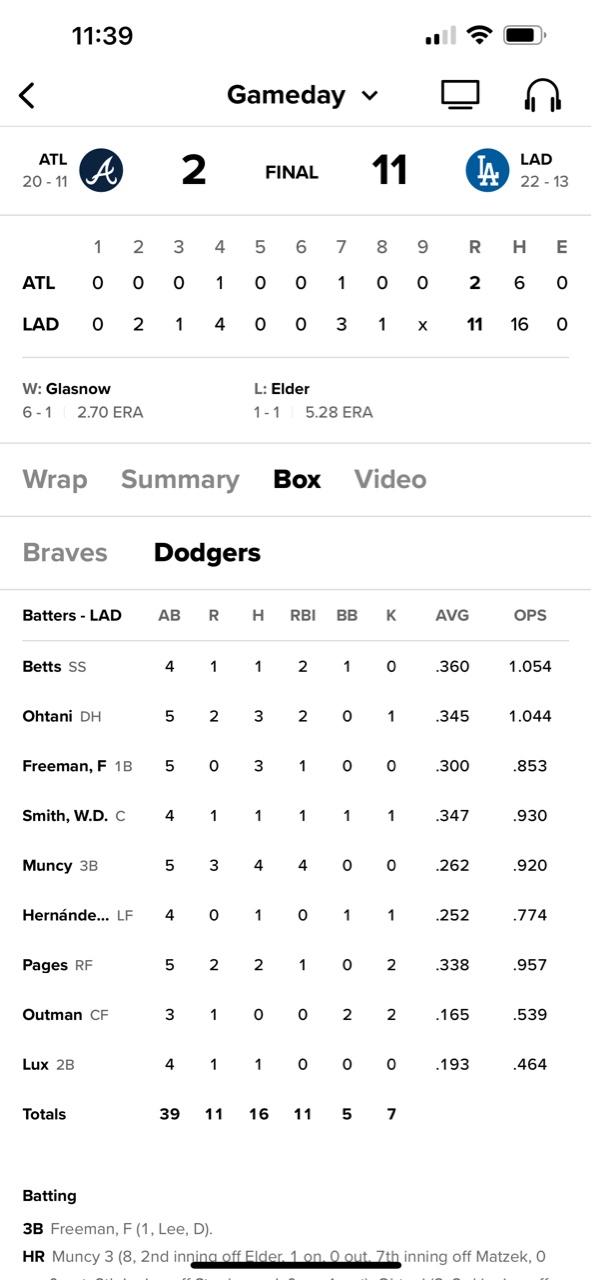Tap the headphones audio icon
The width and height of the screenshot is (592, 1280).
tap(543, 95)
